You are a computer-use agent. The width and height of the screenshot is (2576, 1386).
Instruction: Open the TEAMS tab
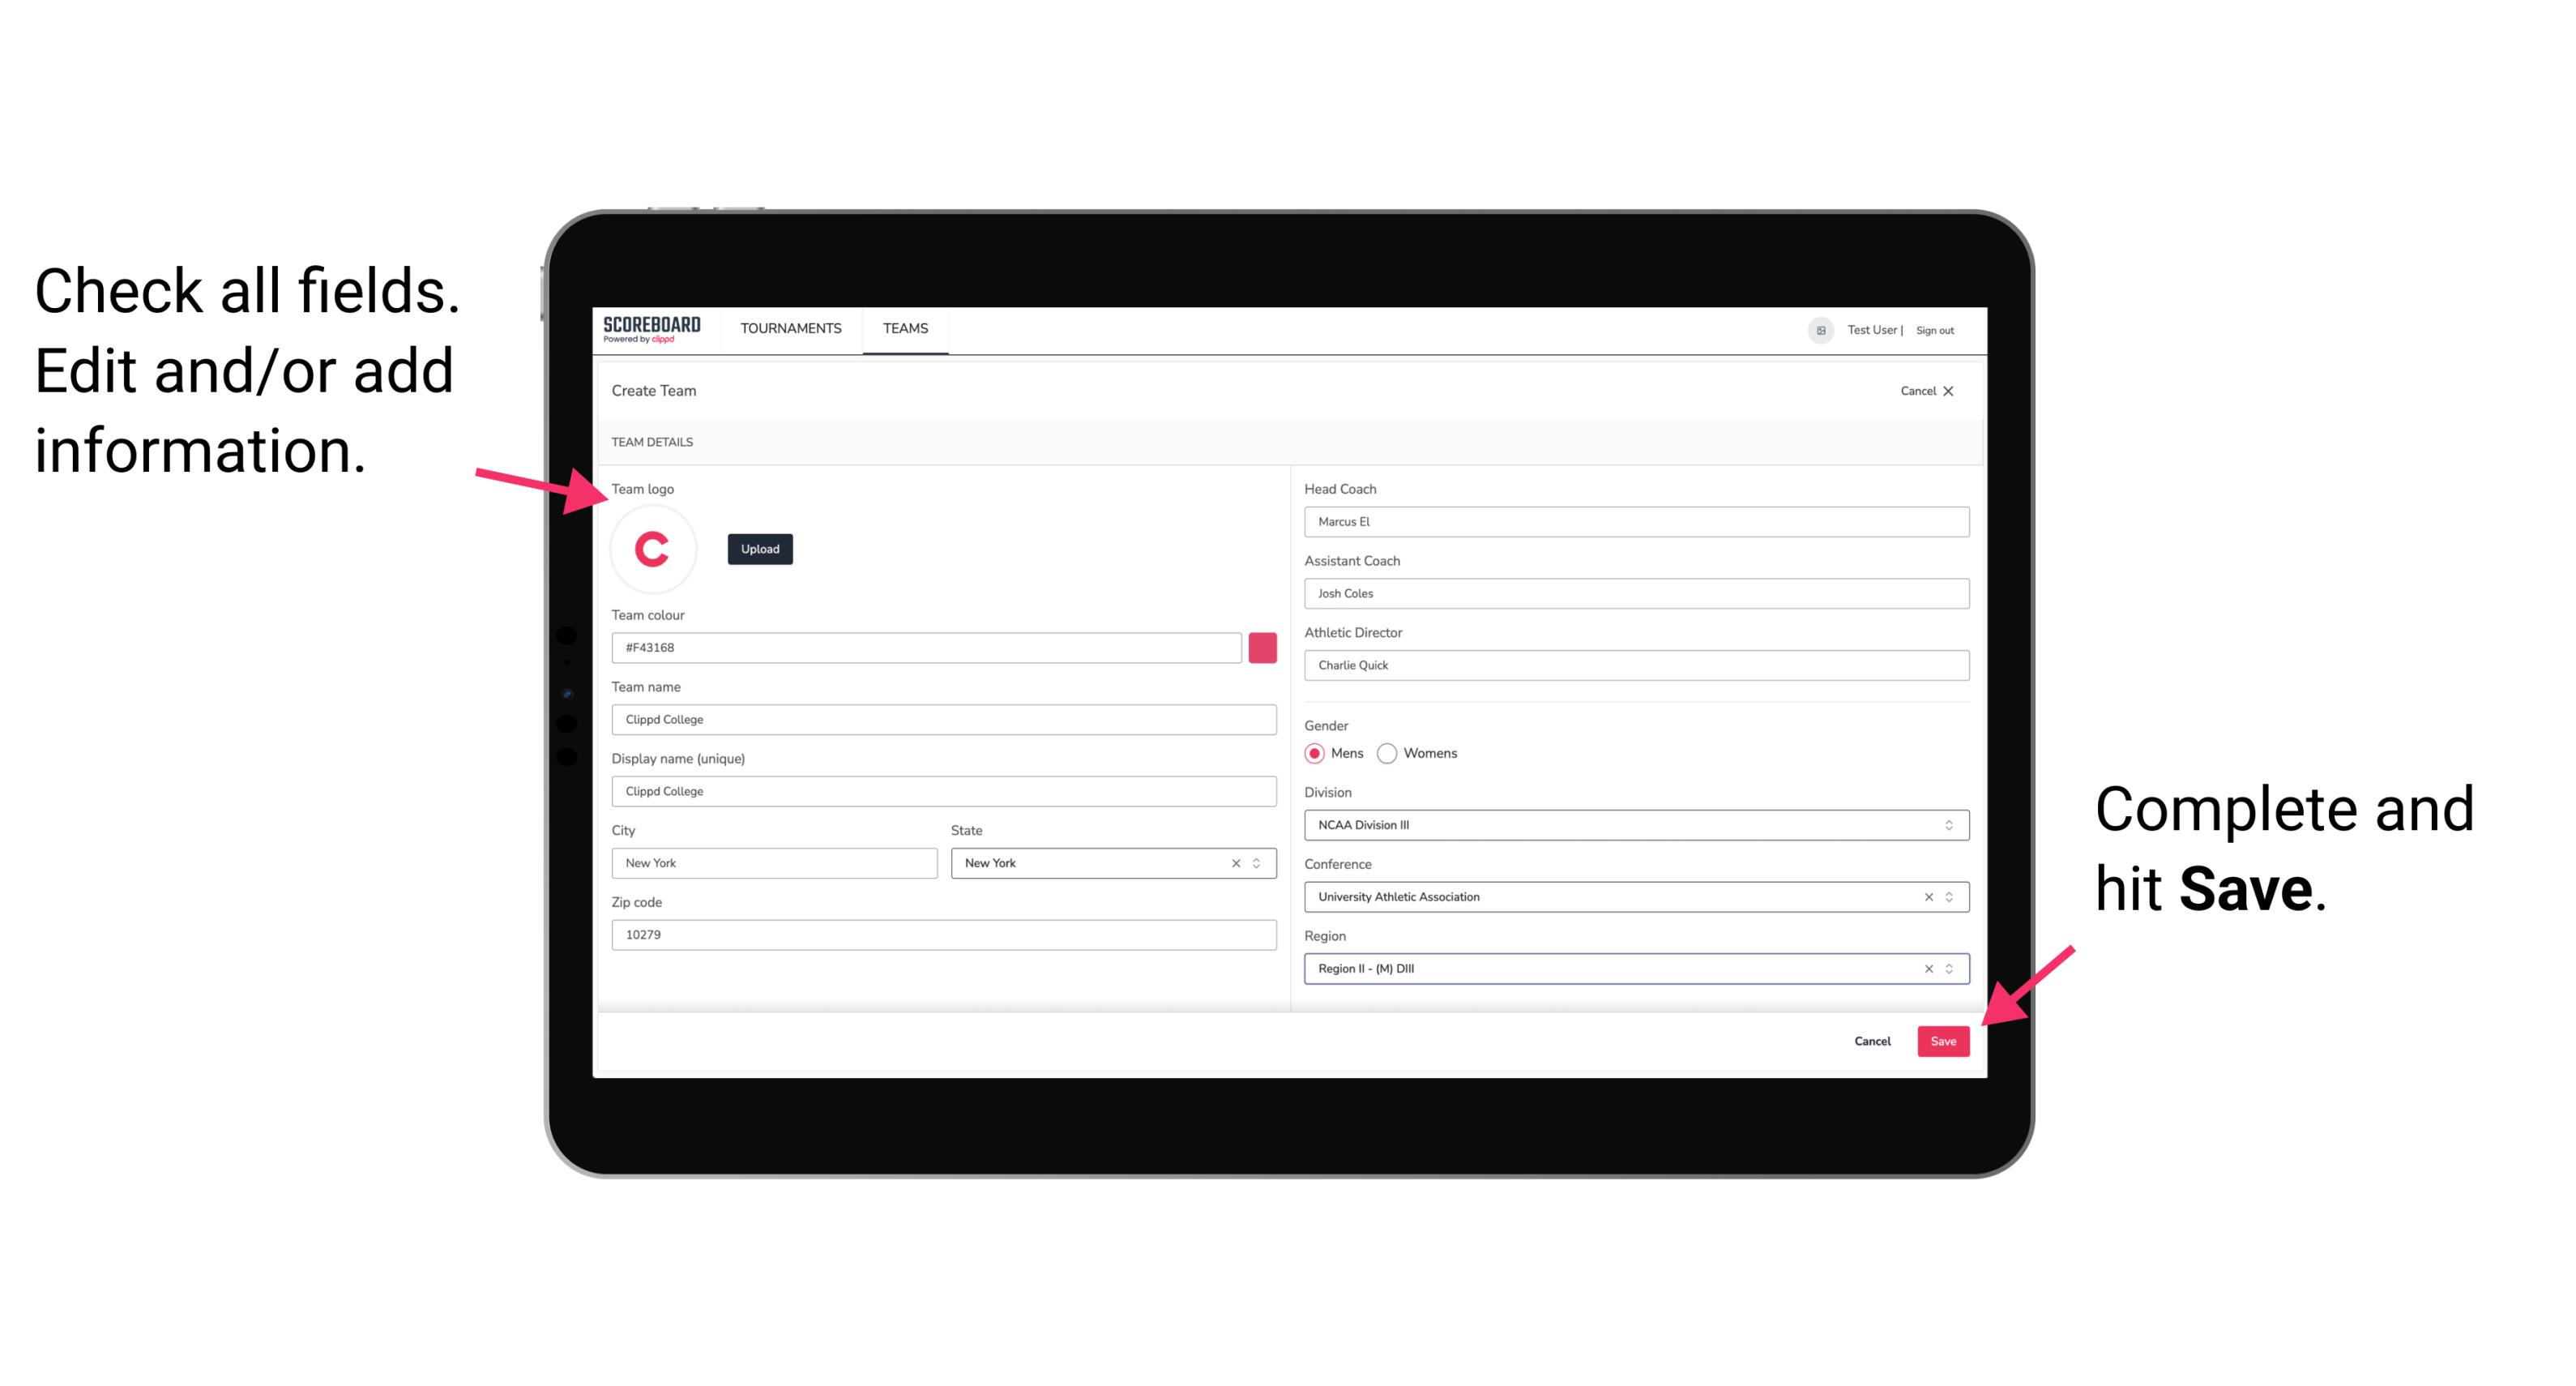click(908, 329)
